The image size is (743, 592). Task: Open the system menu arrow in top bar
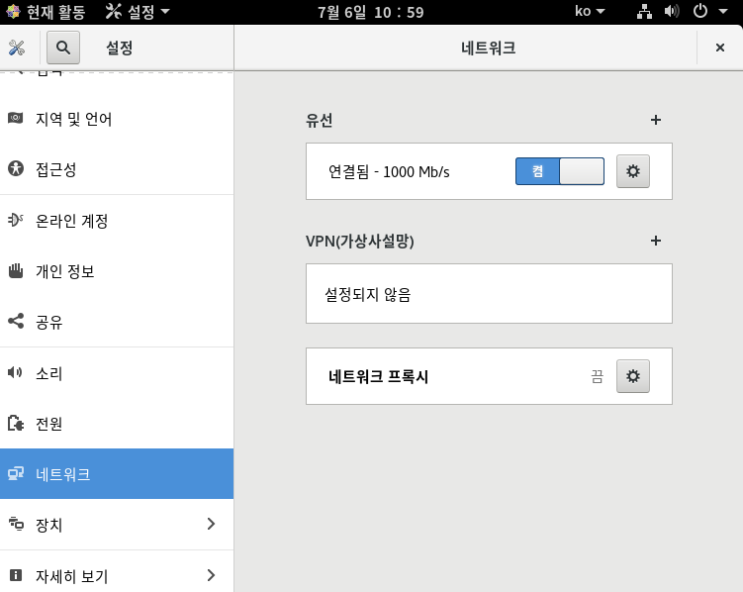(723, 11)
